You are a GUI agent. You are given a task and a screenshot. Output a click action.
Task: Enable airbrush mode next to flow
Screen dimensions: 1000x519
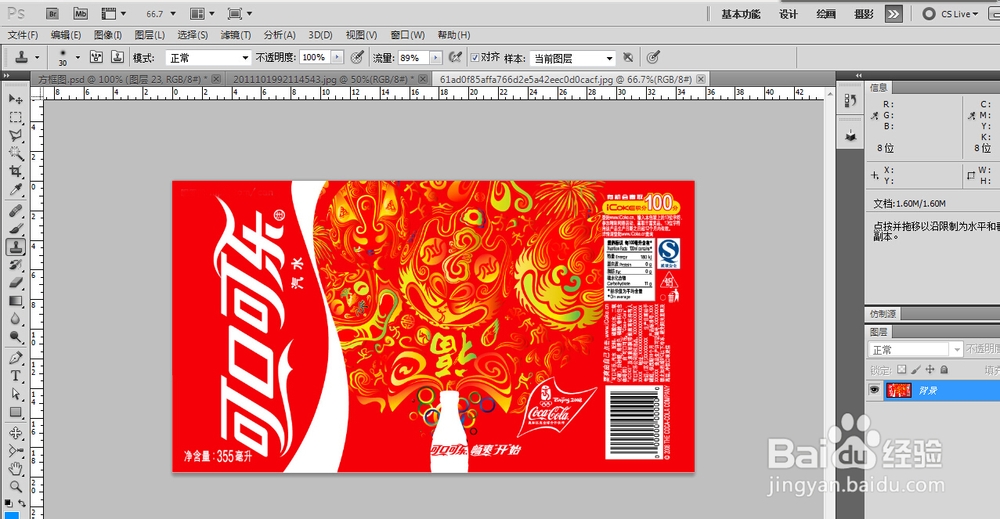455,58
